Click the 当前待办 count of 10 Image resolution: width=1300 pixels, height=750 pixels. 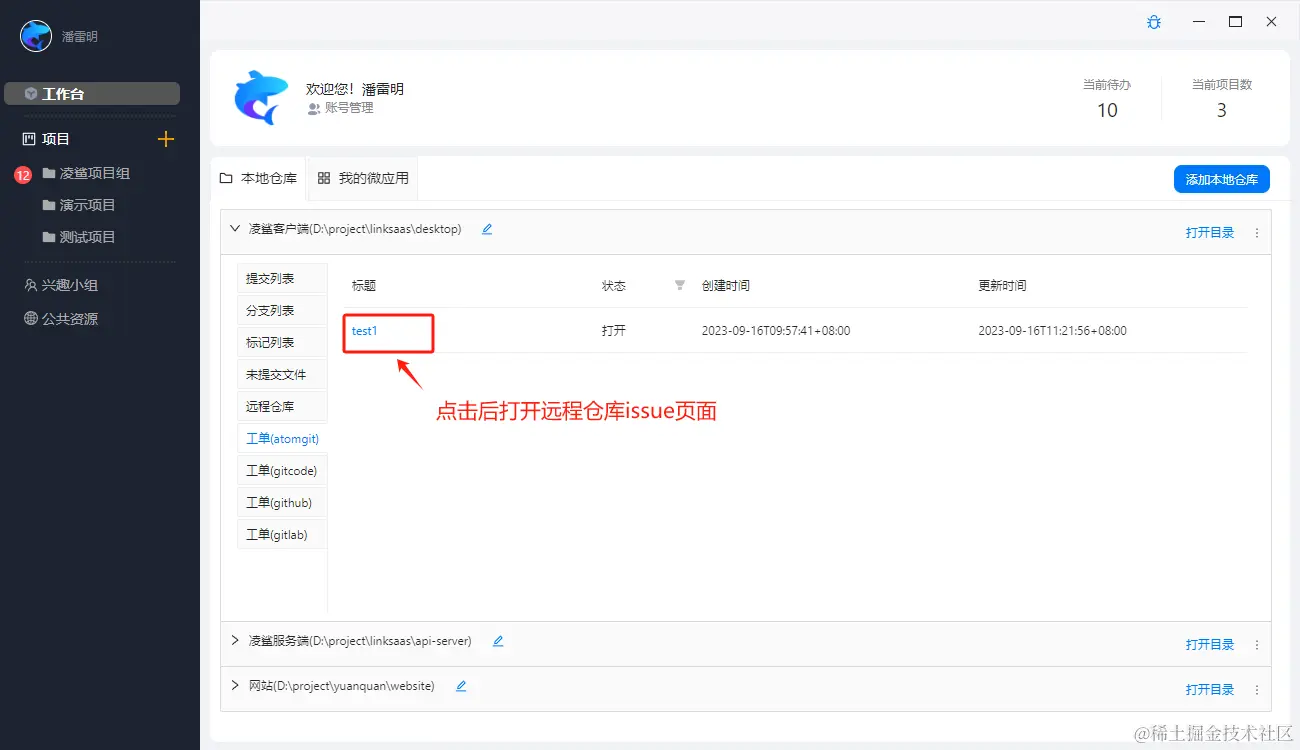[1107, 110]
